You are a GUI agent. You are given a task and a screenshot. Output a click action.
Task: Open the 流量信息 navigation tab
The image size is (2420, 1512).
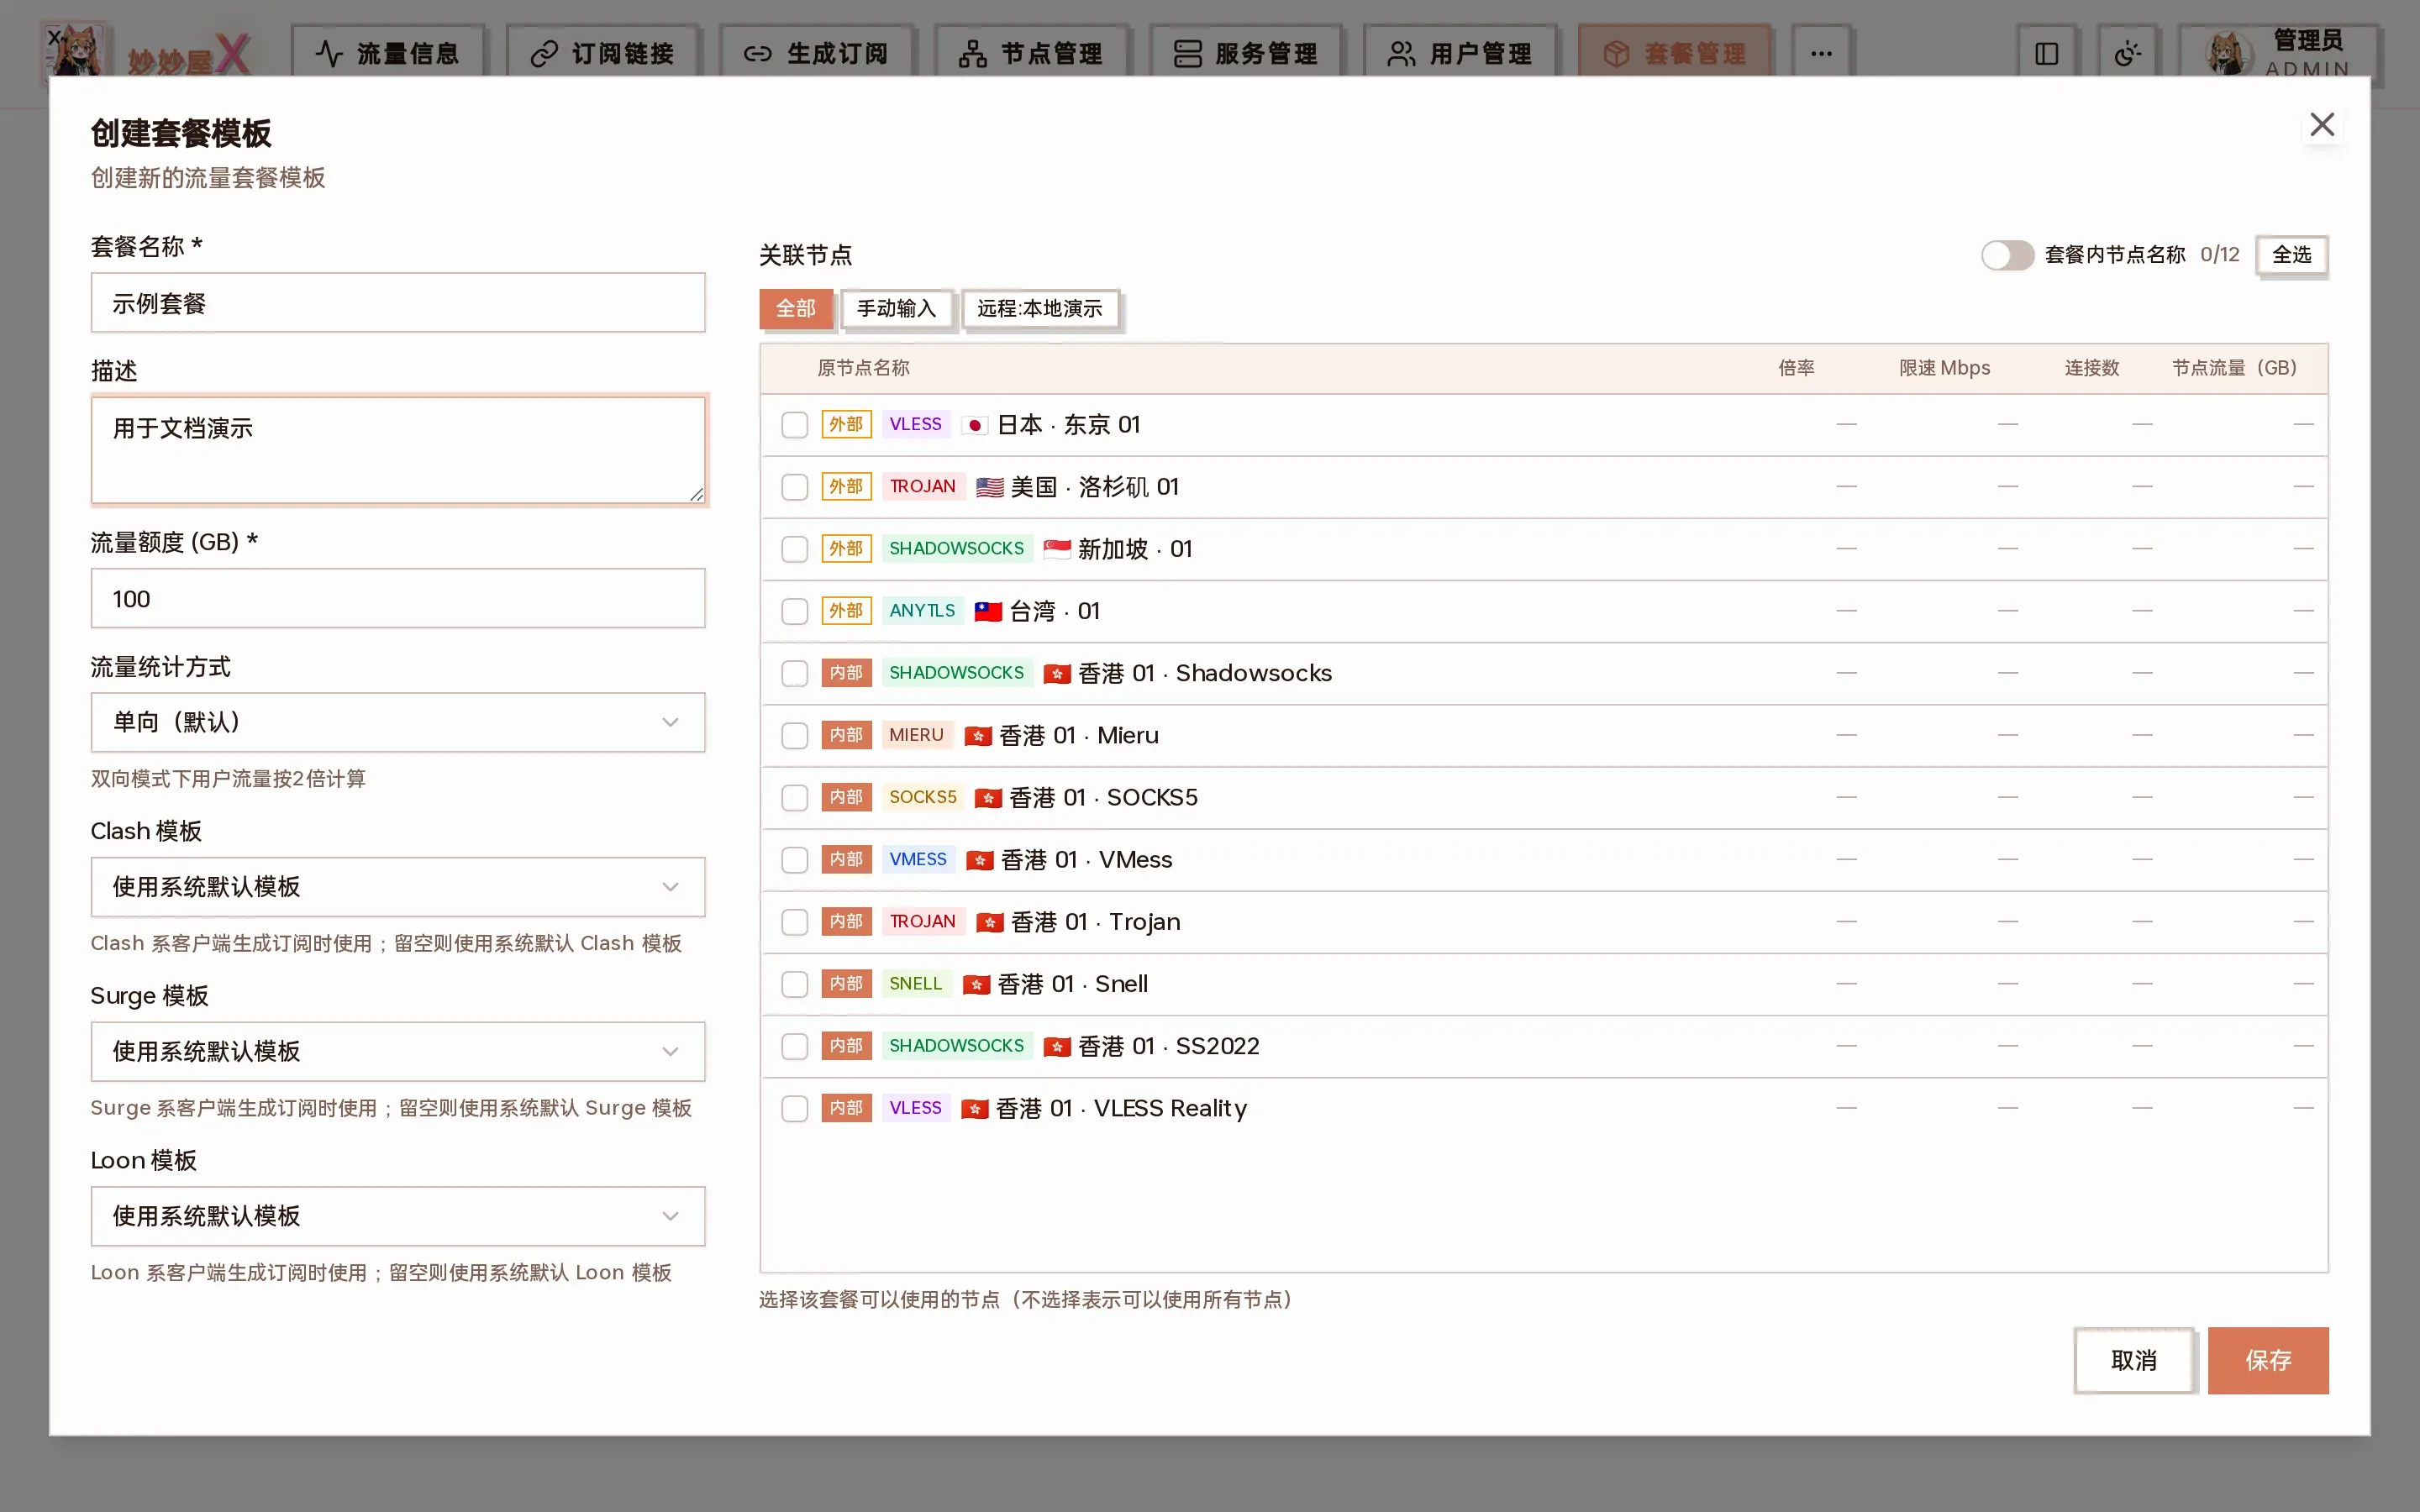pyautogui.click(x=388, y=53)
